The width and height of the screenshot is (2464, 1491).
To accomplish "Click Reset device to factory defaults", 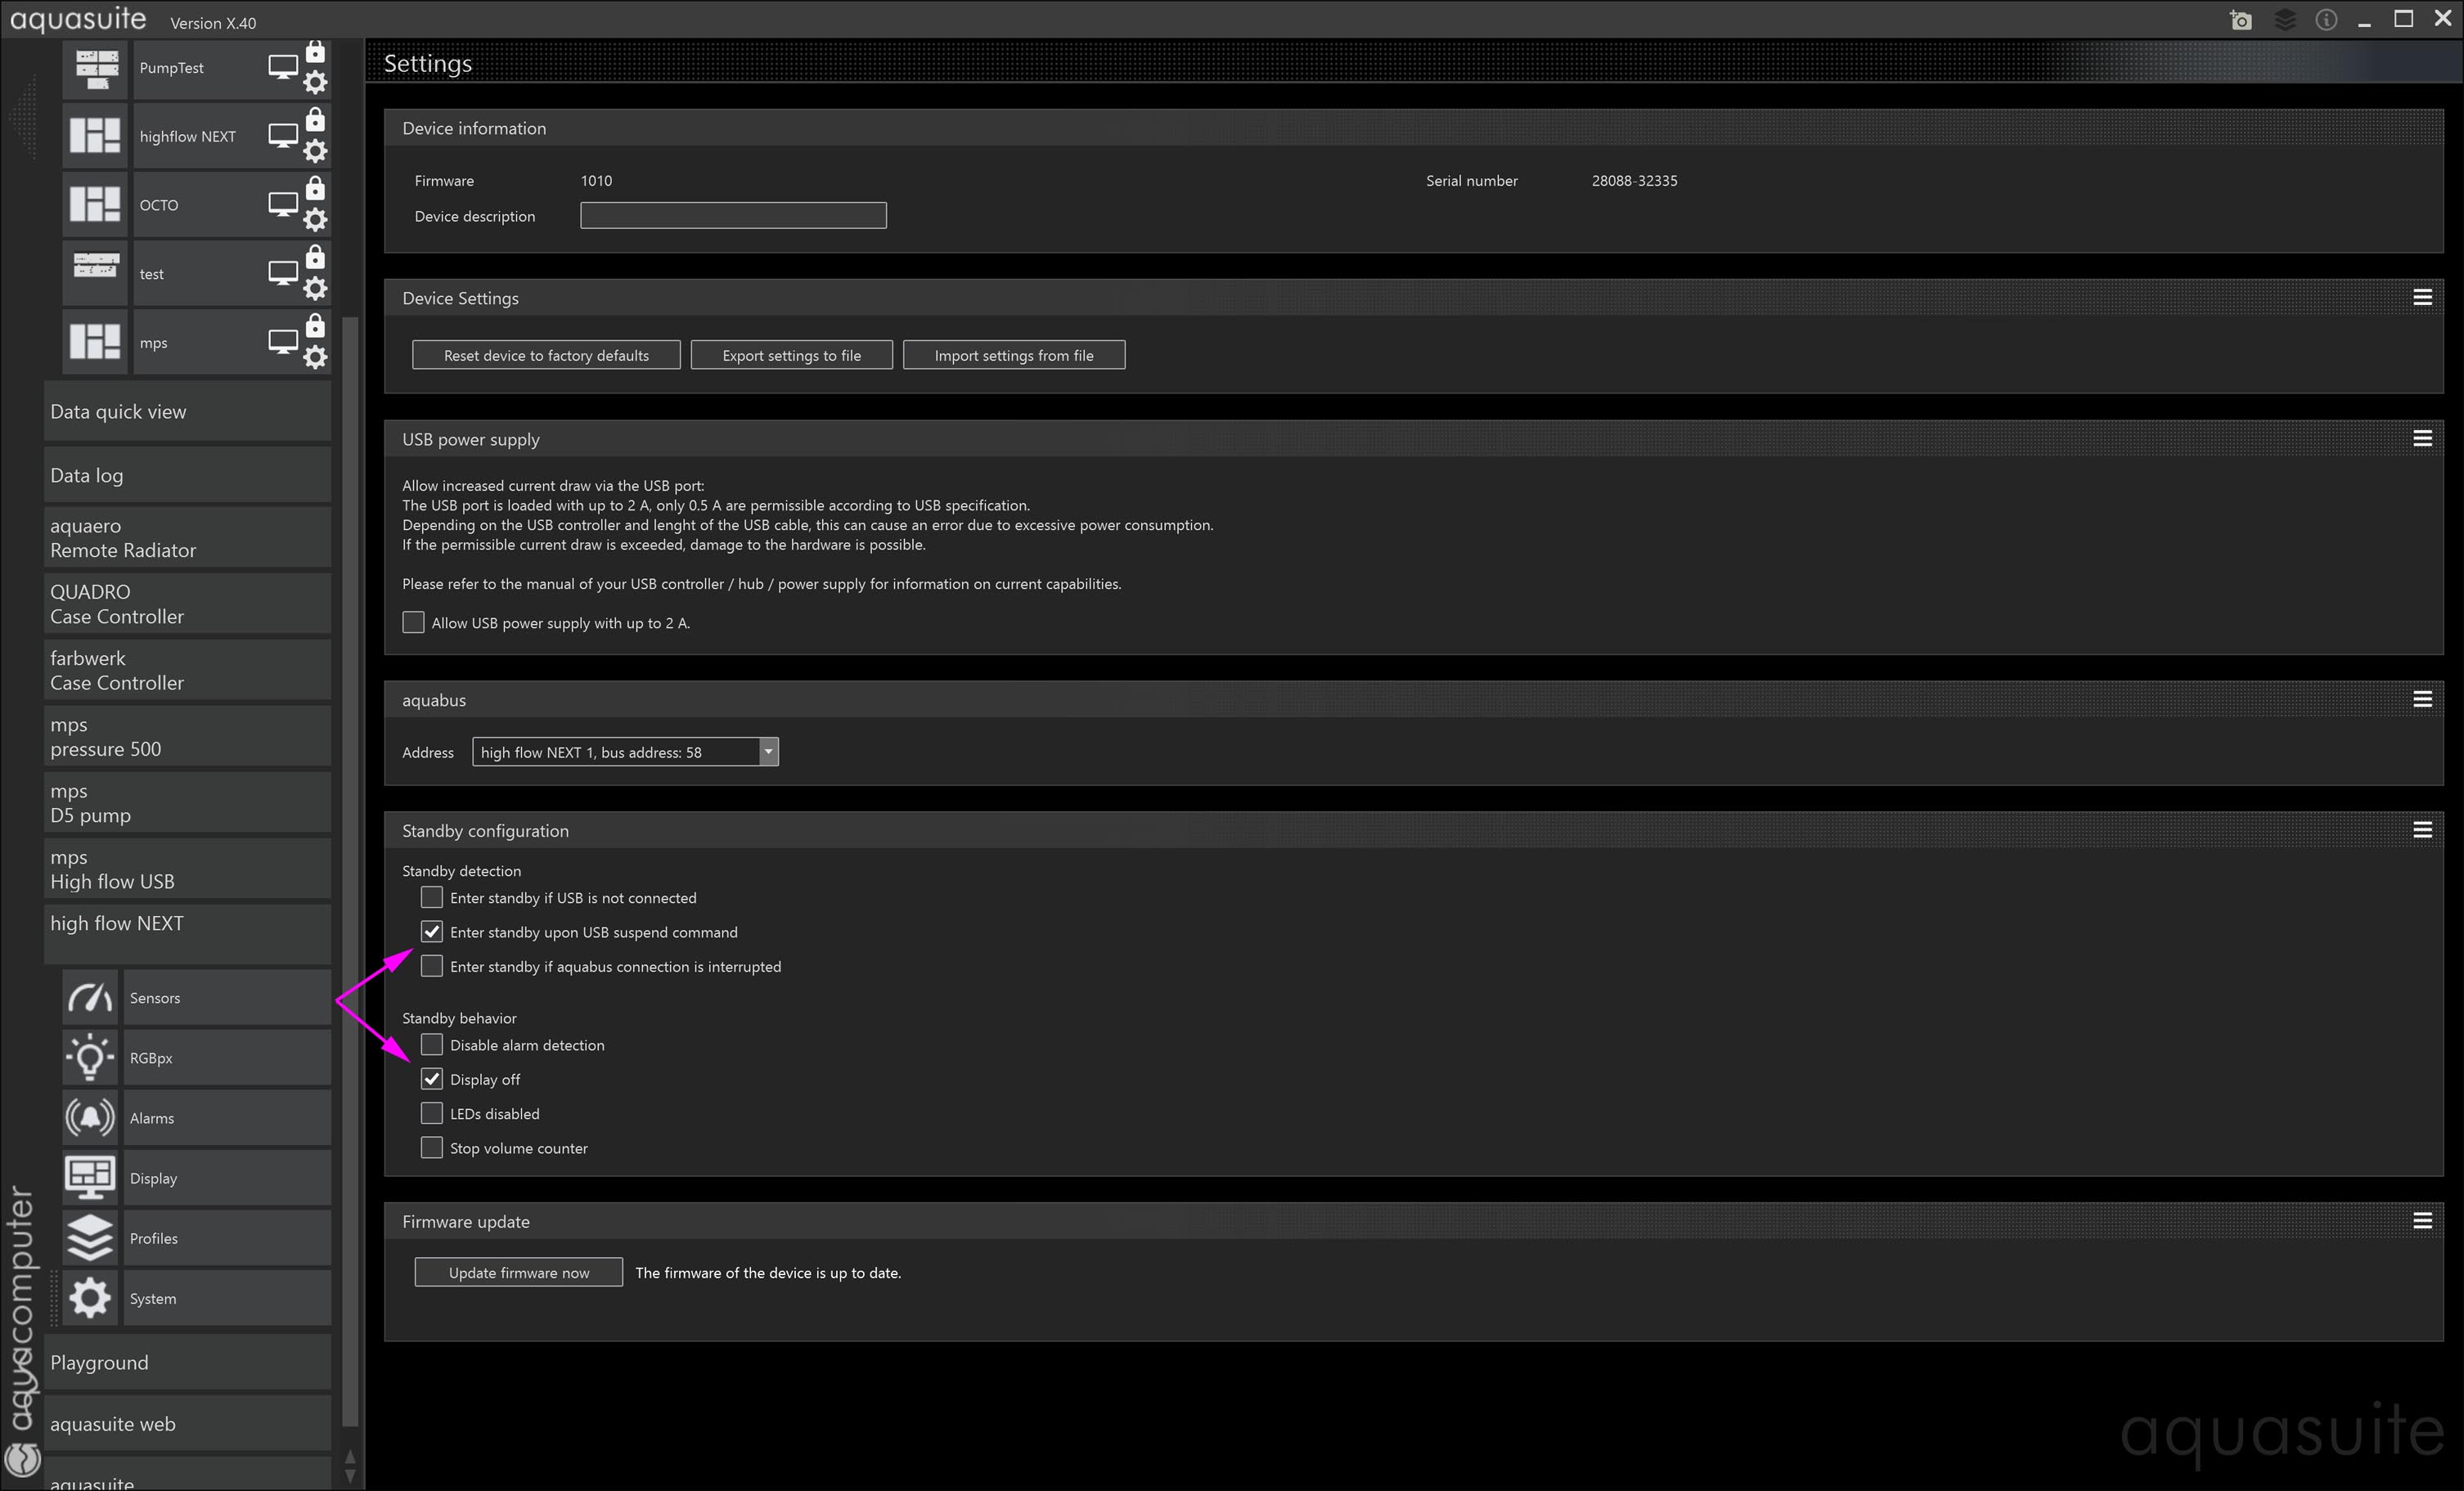I will [x=546, y=355].
